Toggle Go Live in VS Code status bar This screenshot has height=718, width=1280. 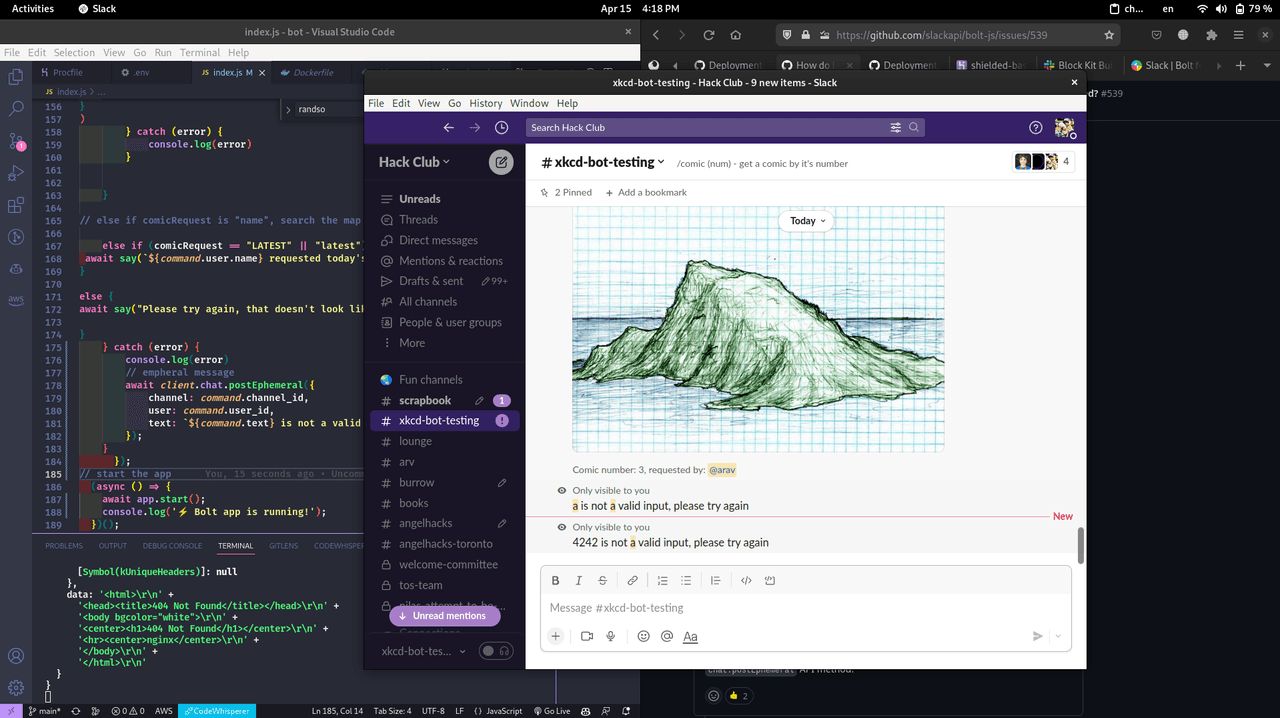551,711
